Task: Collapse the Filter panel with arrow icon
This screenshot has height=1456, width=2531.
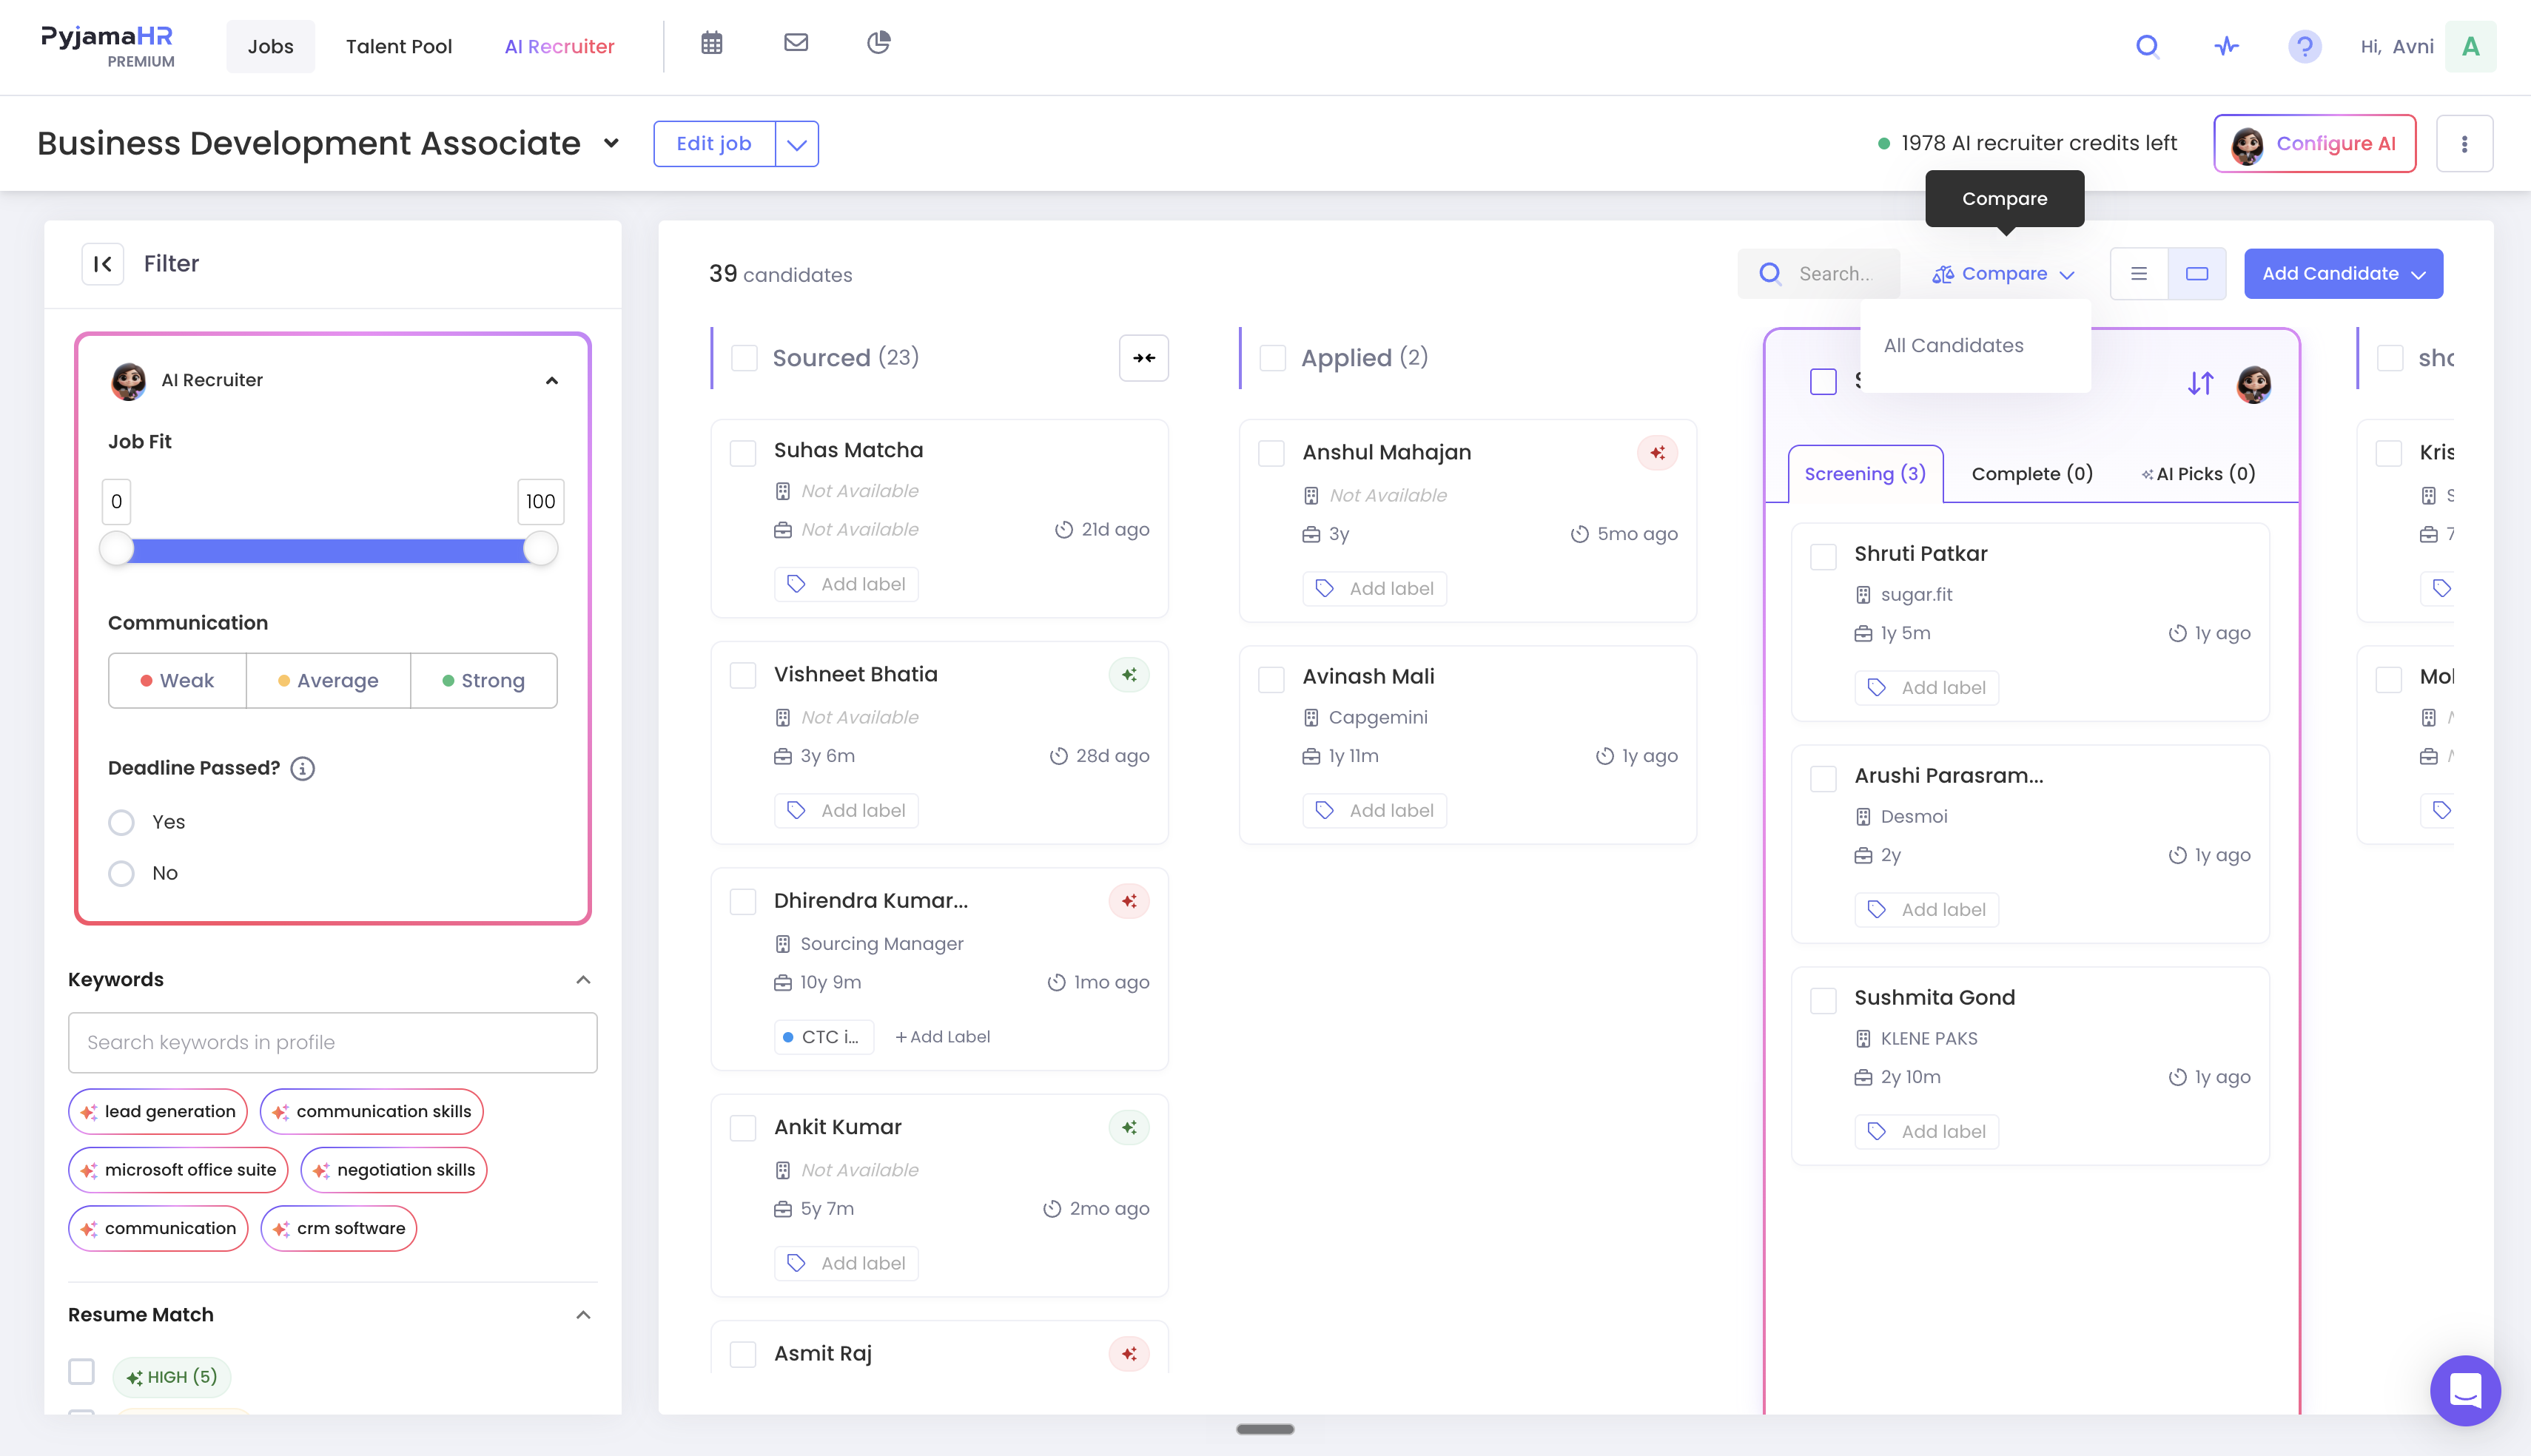Action: [x=103, y=264]
